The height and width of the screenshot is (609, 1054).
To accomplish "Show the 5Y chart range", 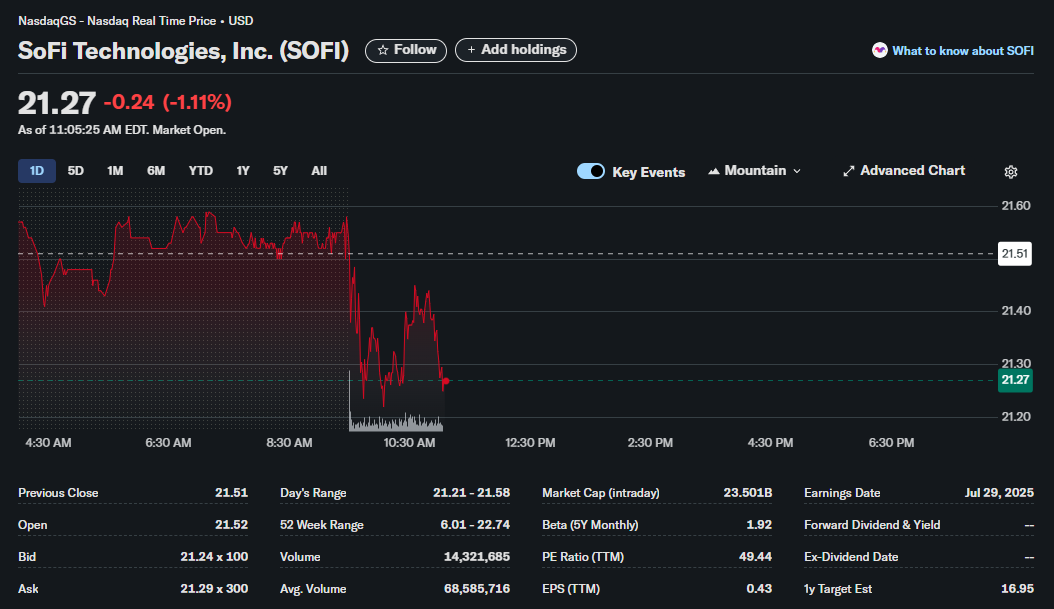I will (280, 171).
